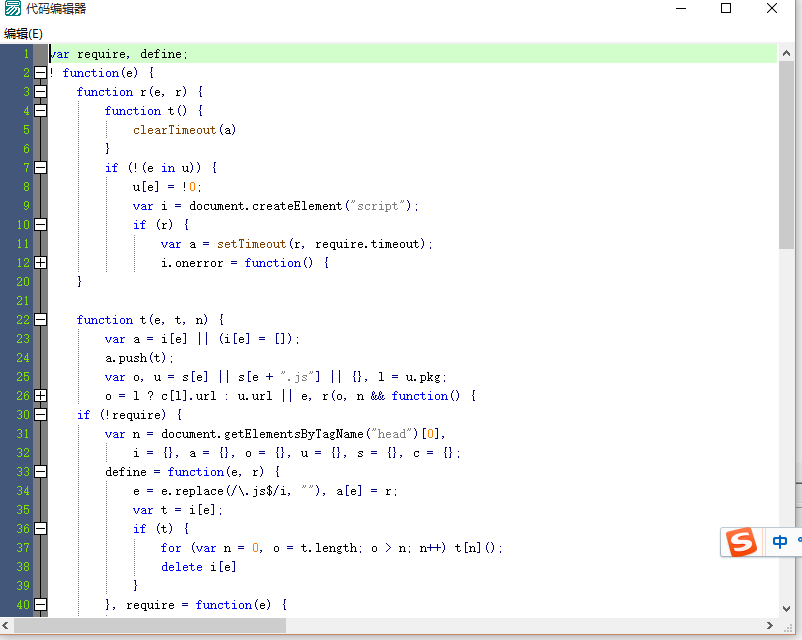The width and height of the screenshot is (802, 640).
Task: Collapse function t block at line 22
Action: point(39,319)
